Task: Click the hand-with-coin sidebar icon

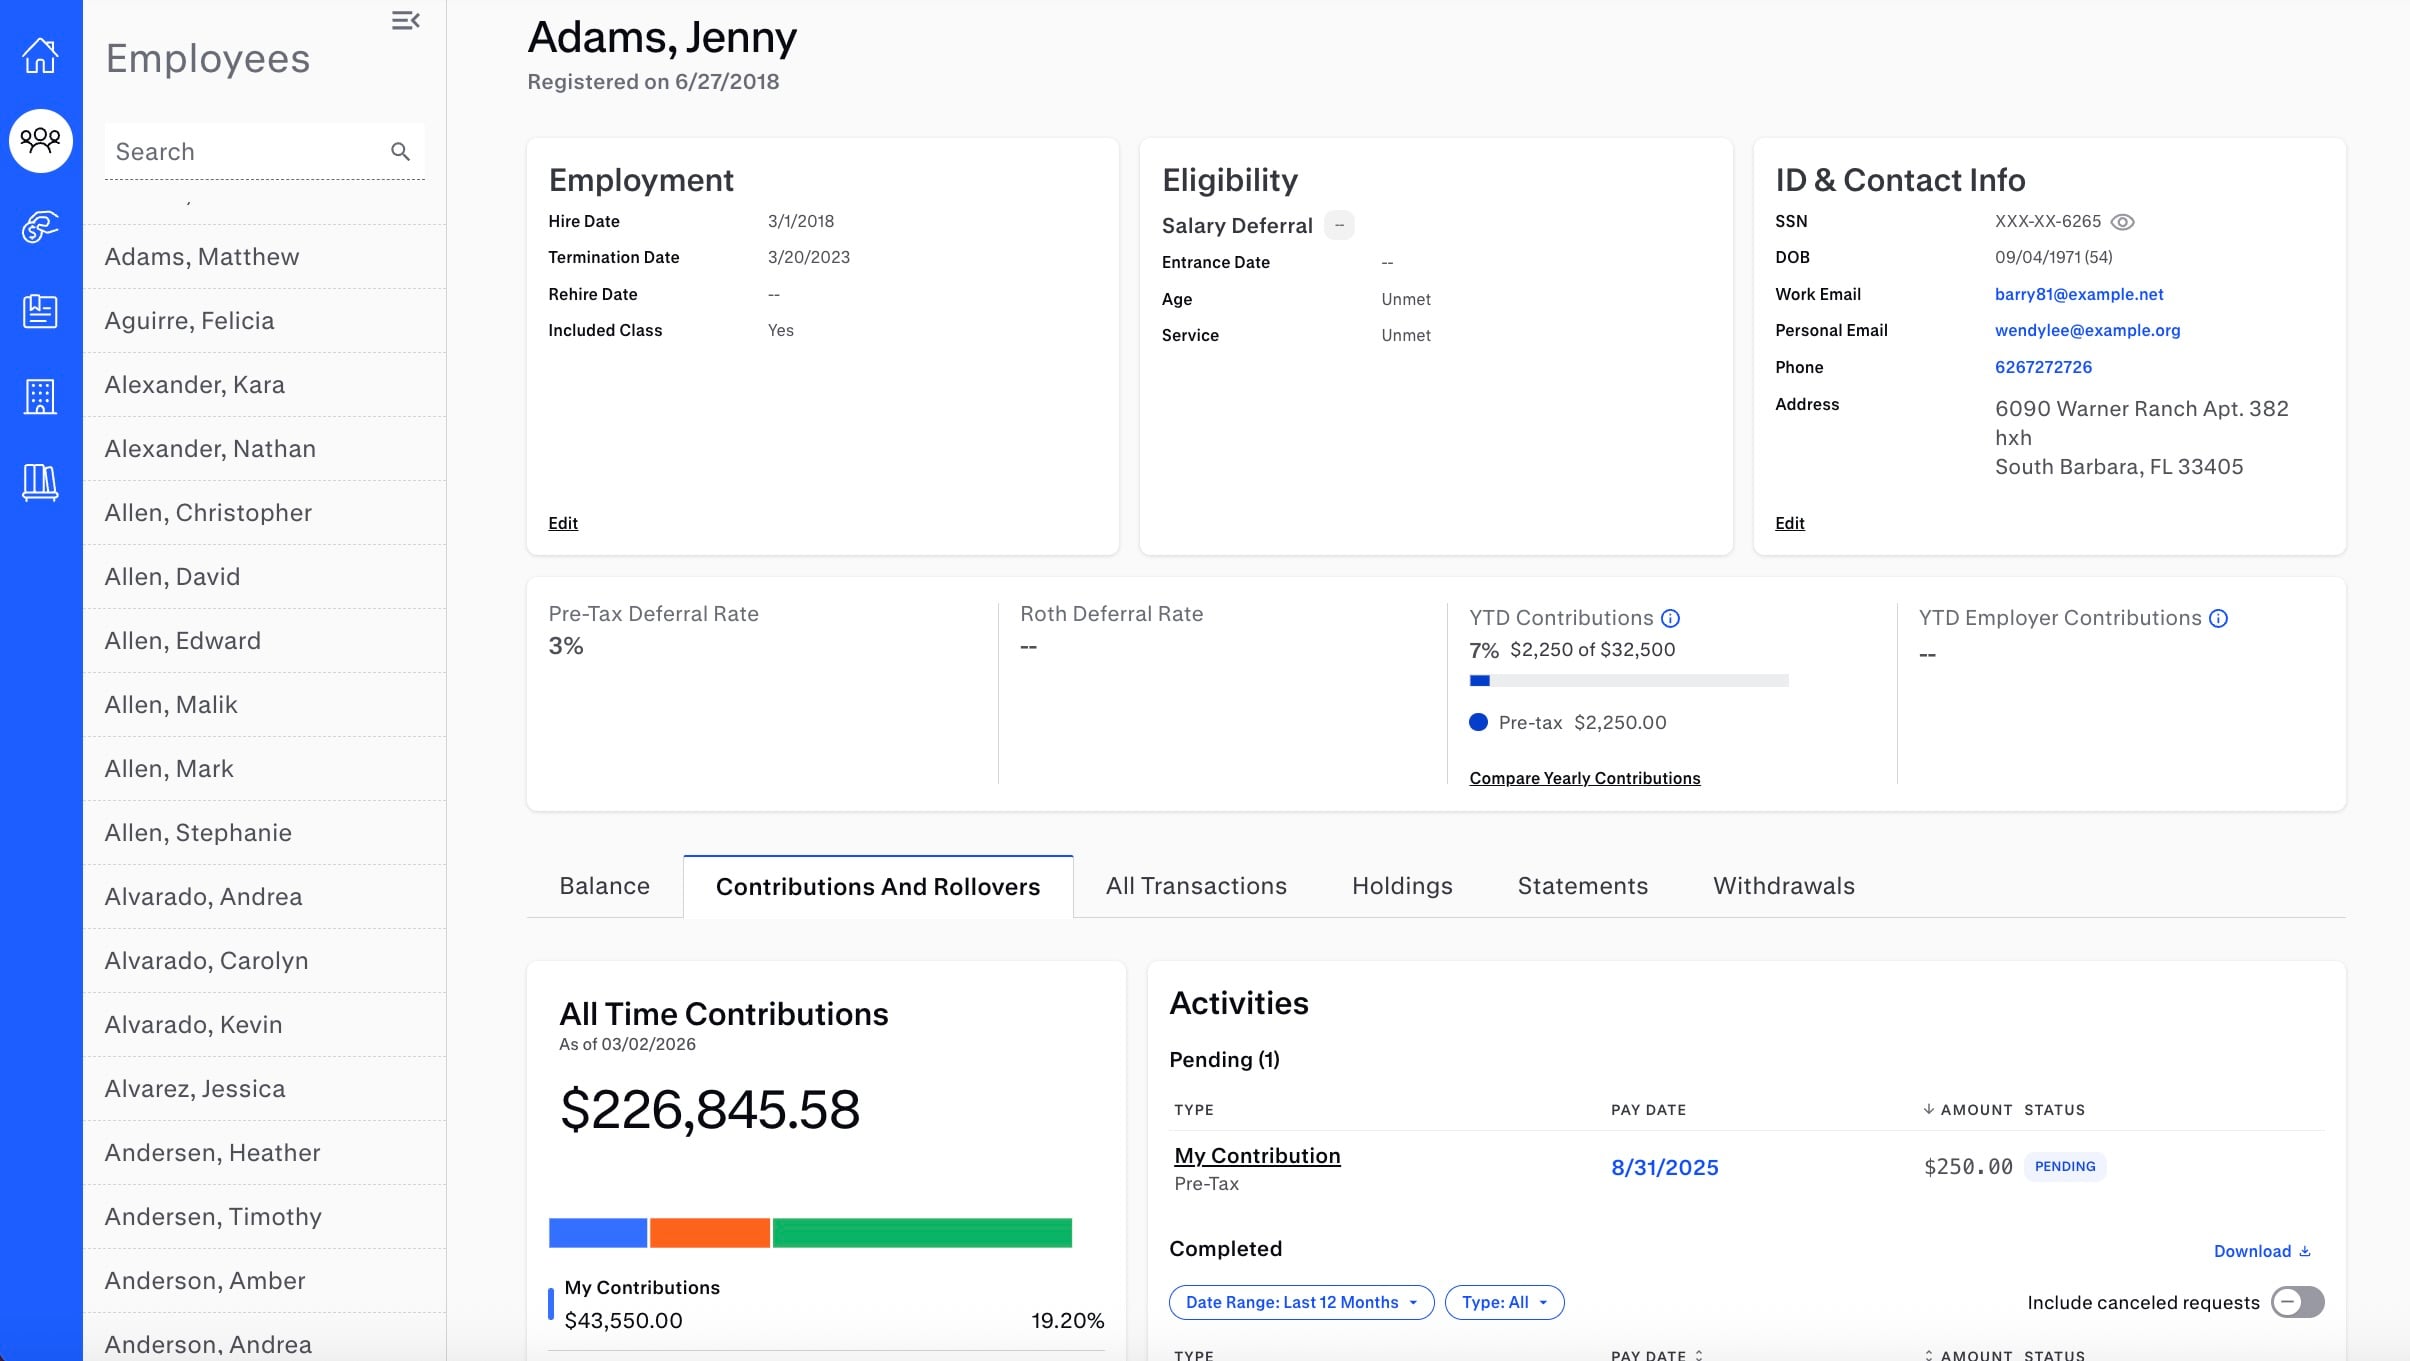Action: (x=40, y=227)
